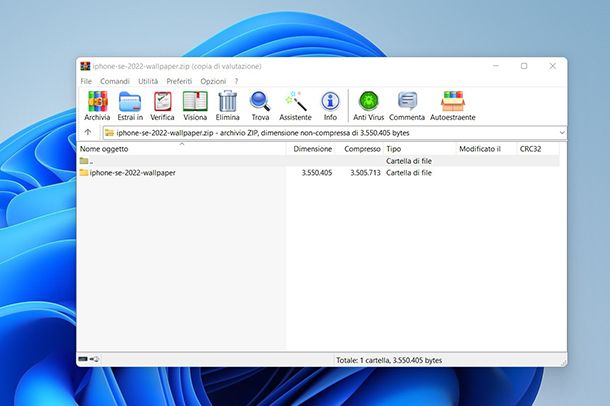Viewport: 610px width, 406px height.
Task: Click the key icon in status bar
Action: (x=95, y=359)
